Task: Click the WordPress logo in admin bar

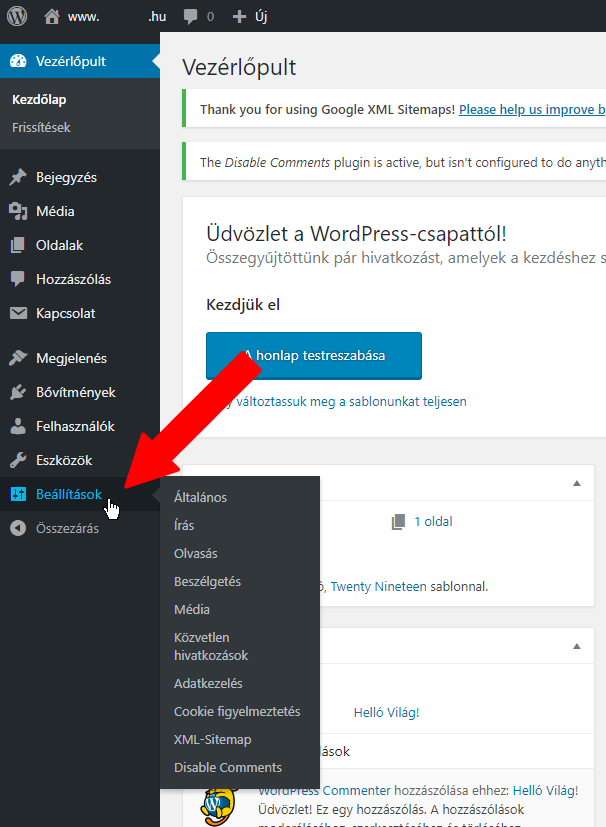Action: [17, 16]
